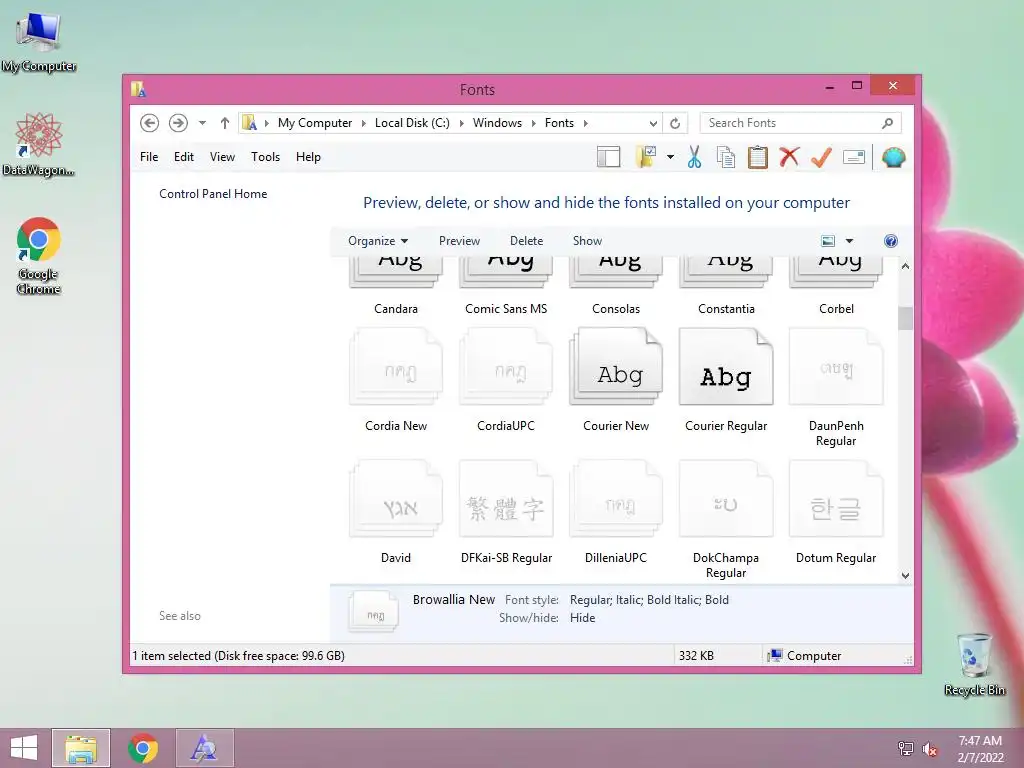The image size is (1024, 768).
Task: Open File Explorer from the taskbar
Action: 81,748
